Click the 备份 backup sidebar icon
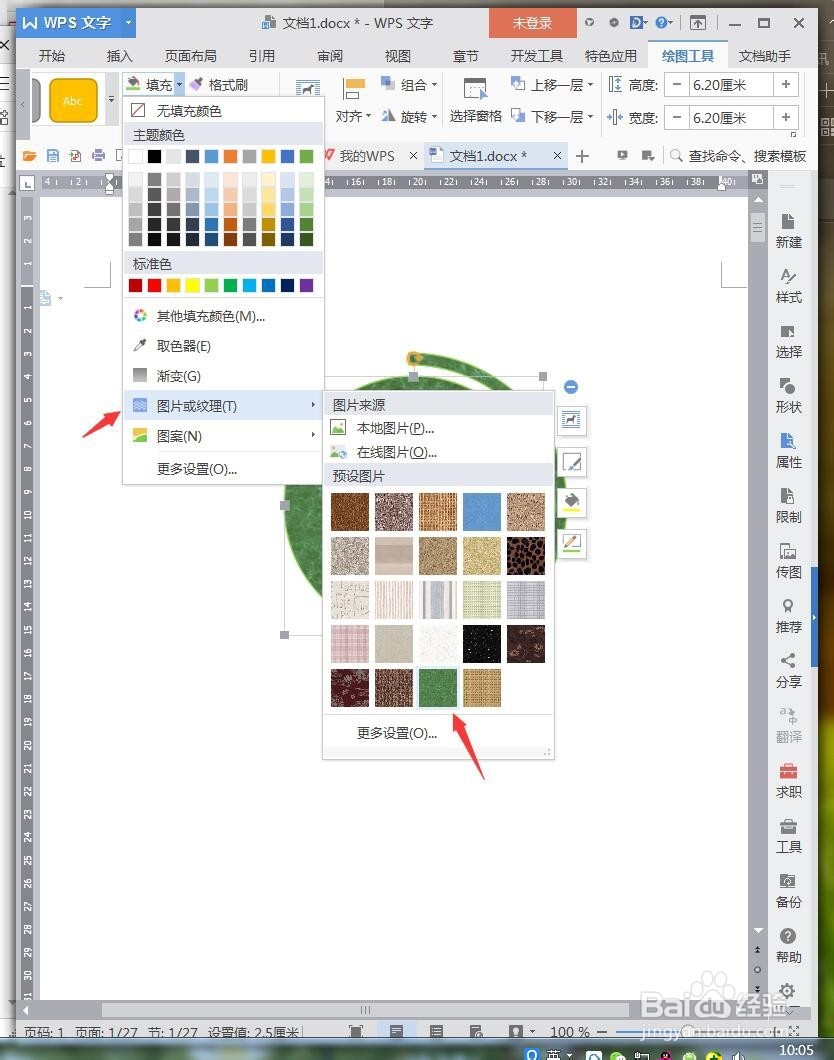Screen dimensions: 834x1060 [788, 890]
